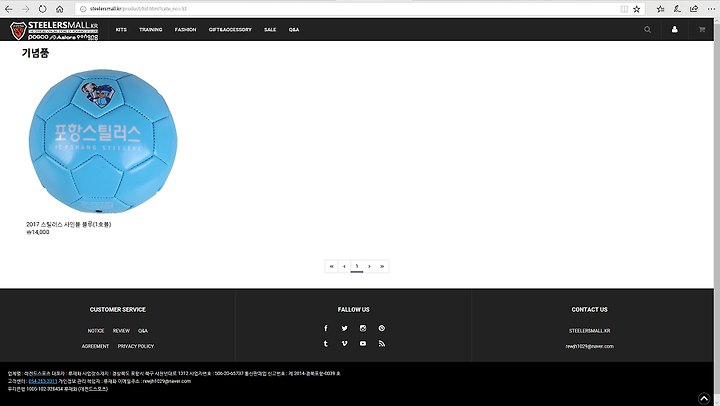Image resolution: width=720 pixels, height=406 pixels.
Task: Click the 054-283-3313 phone link
Action: 43,381
